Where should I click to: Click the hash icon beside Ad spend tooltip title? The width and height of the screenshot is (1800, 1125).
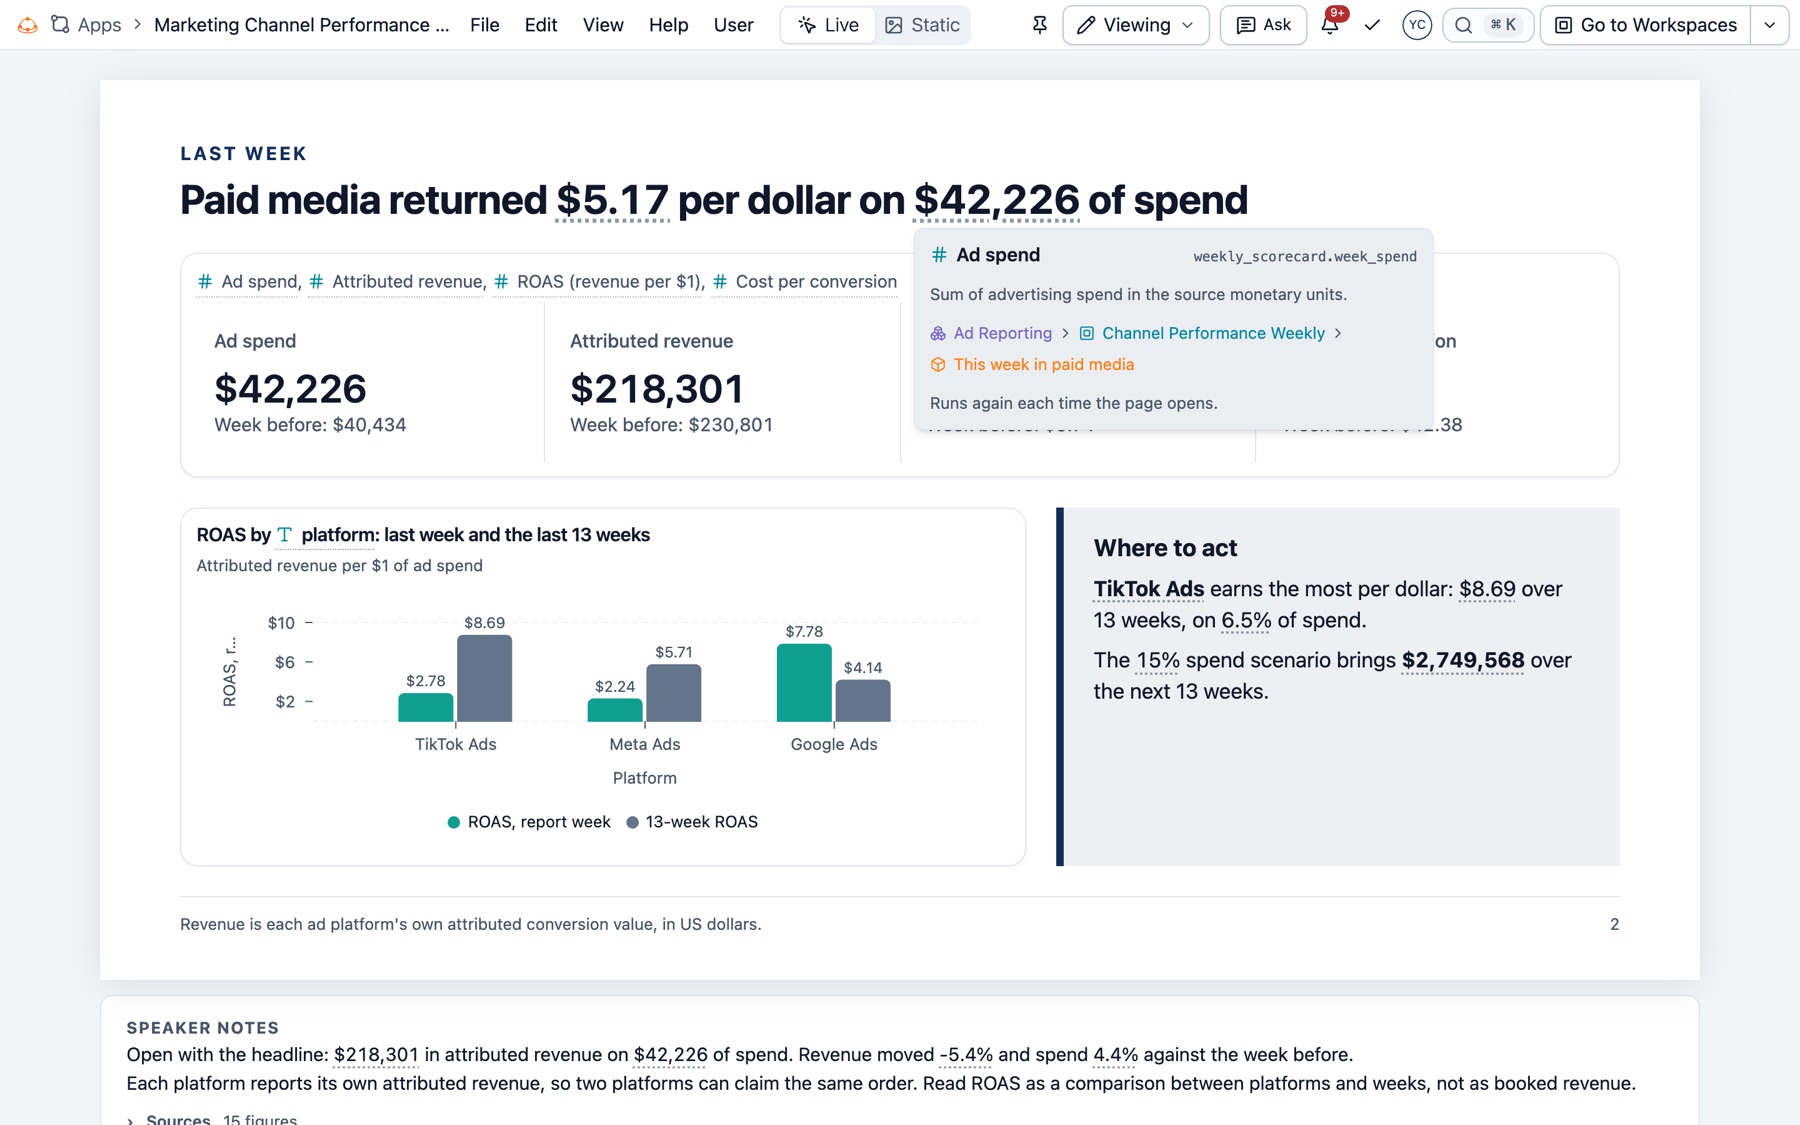939,255
